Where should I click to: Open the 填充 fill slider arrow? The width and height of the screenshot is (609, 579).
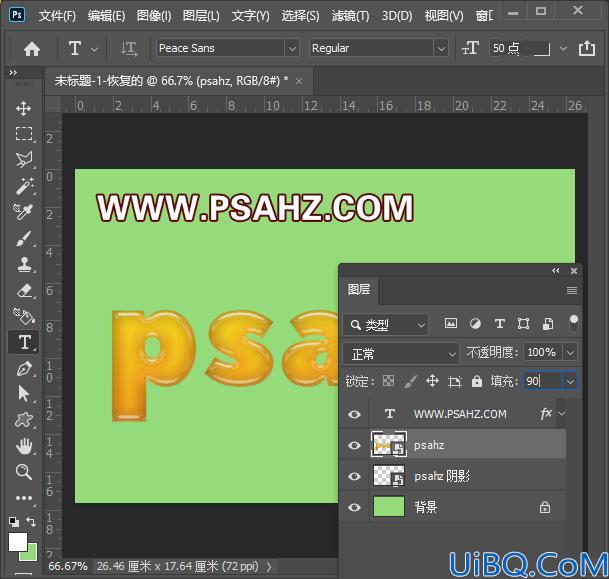click(x=570, y=381)
